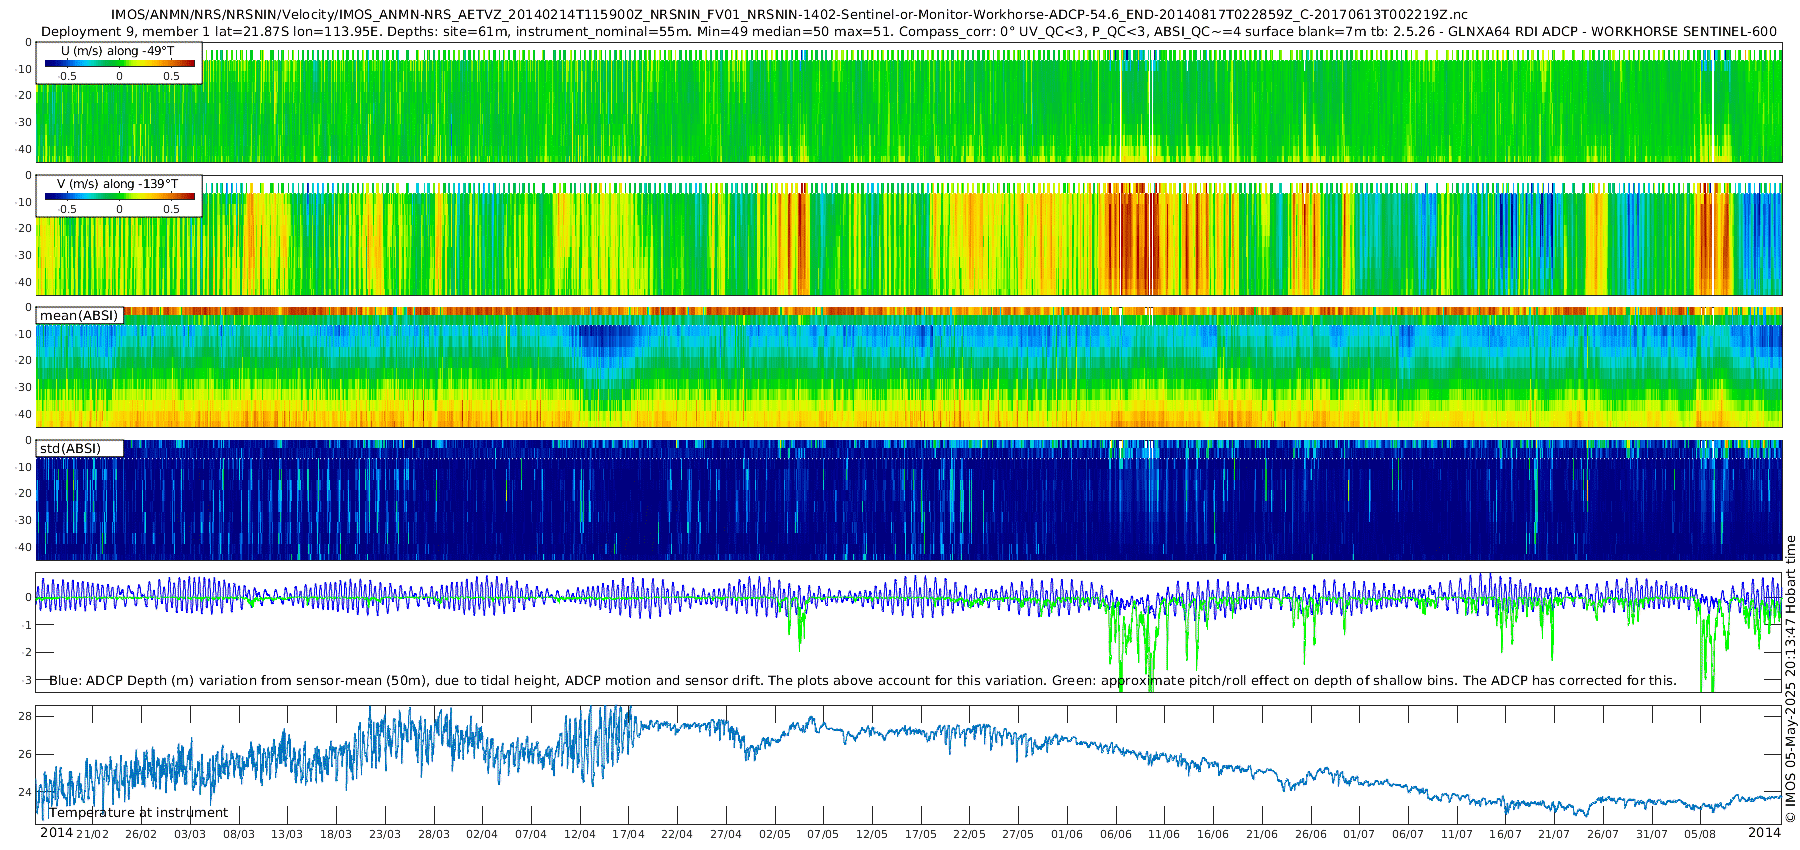Viewport: 1800px width, 850px height.
Task: Select the mean(ABSI) panel label
Action: (79, 316)
